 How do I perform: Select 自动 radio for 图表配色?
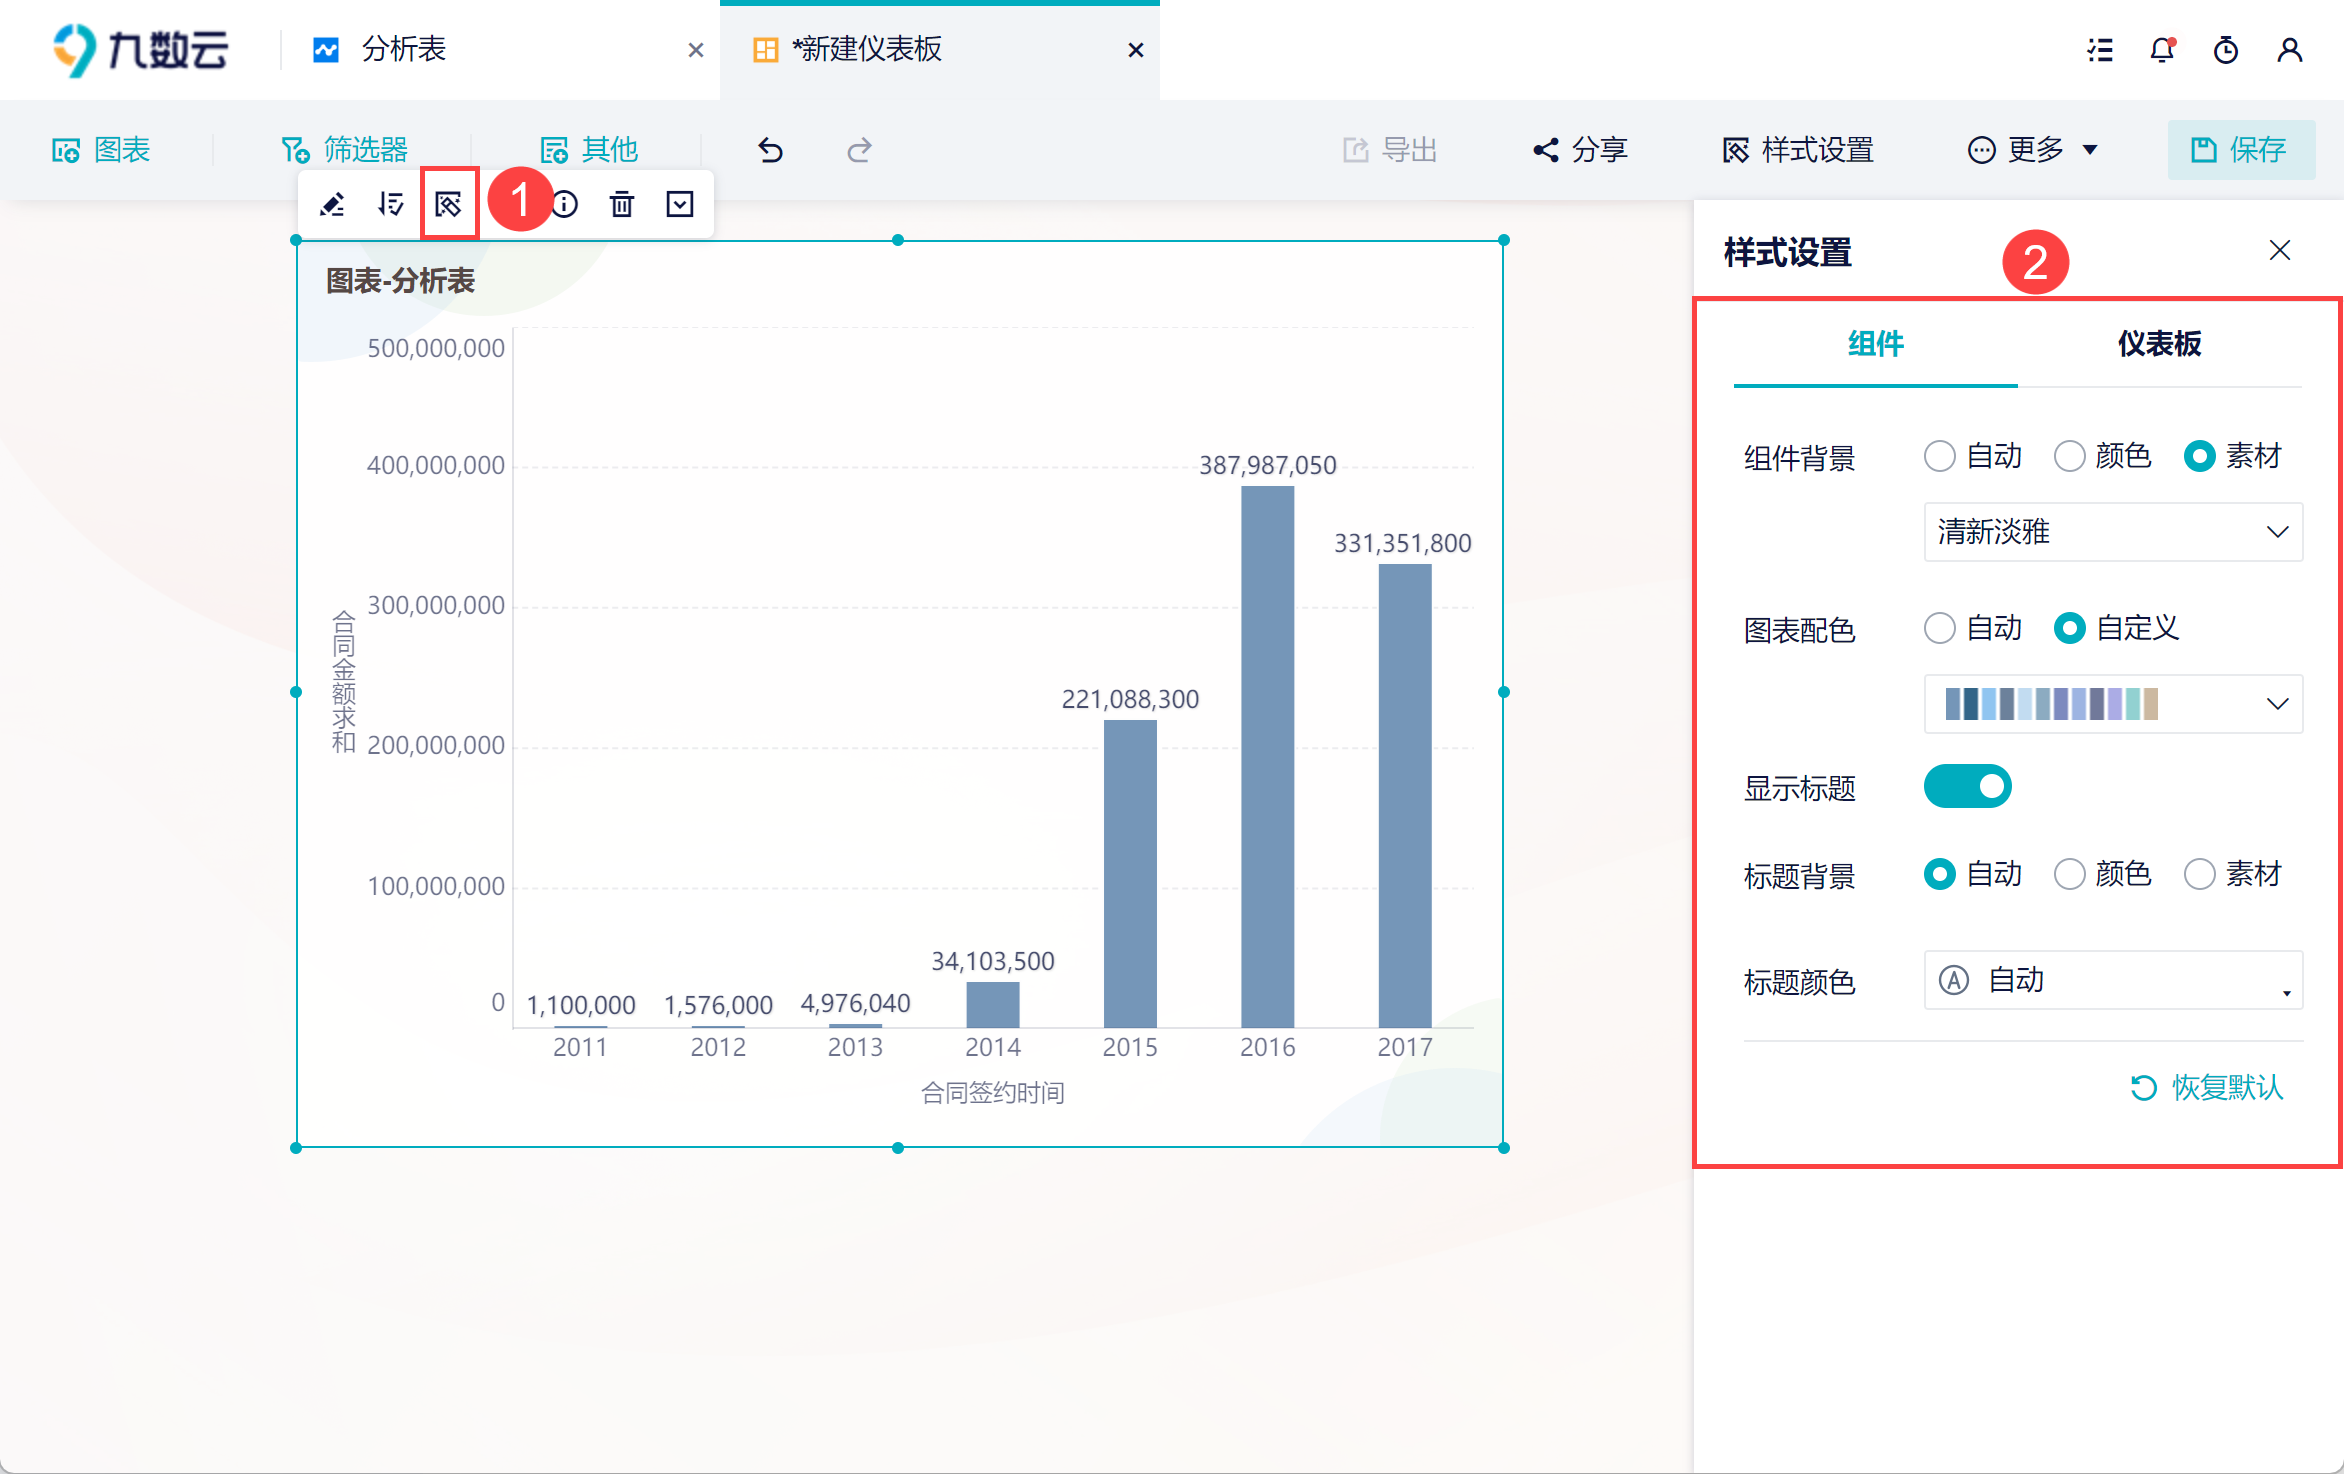pyautogui.click(x=1940, y=629)
